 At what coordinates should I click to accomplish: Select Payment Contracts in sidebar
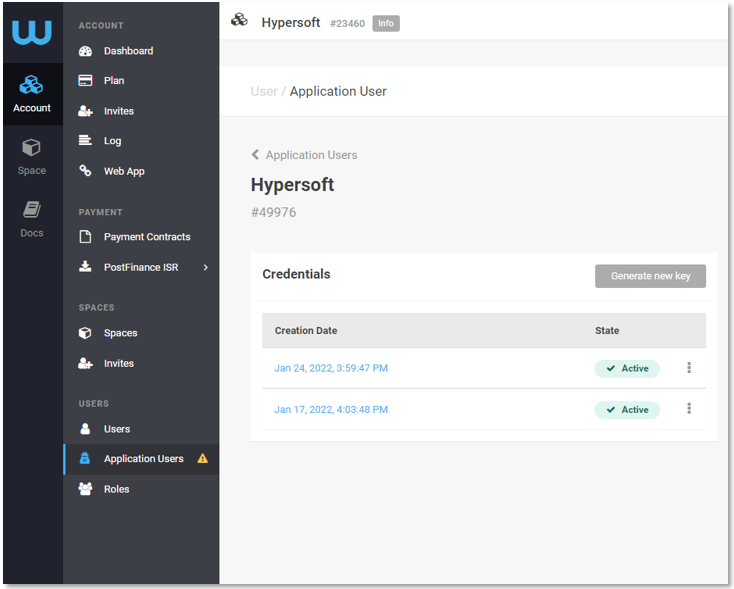(146, 237)
